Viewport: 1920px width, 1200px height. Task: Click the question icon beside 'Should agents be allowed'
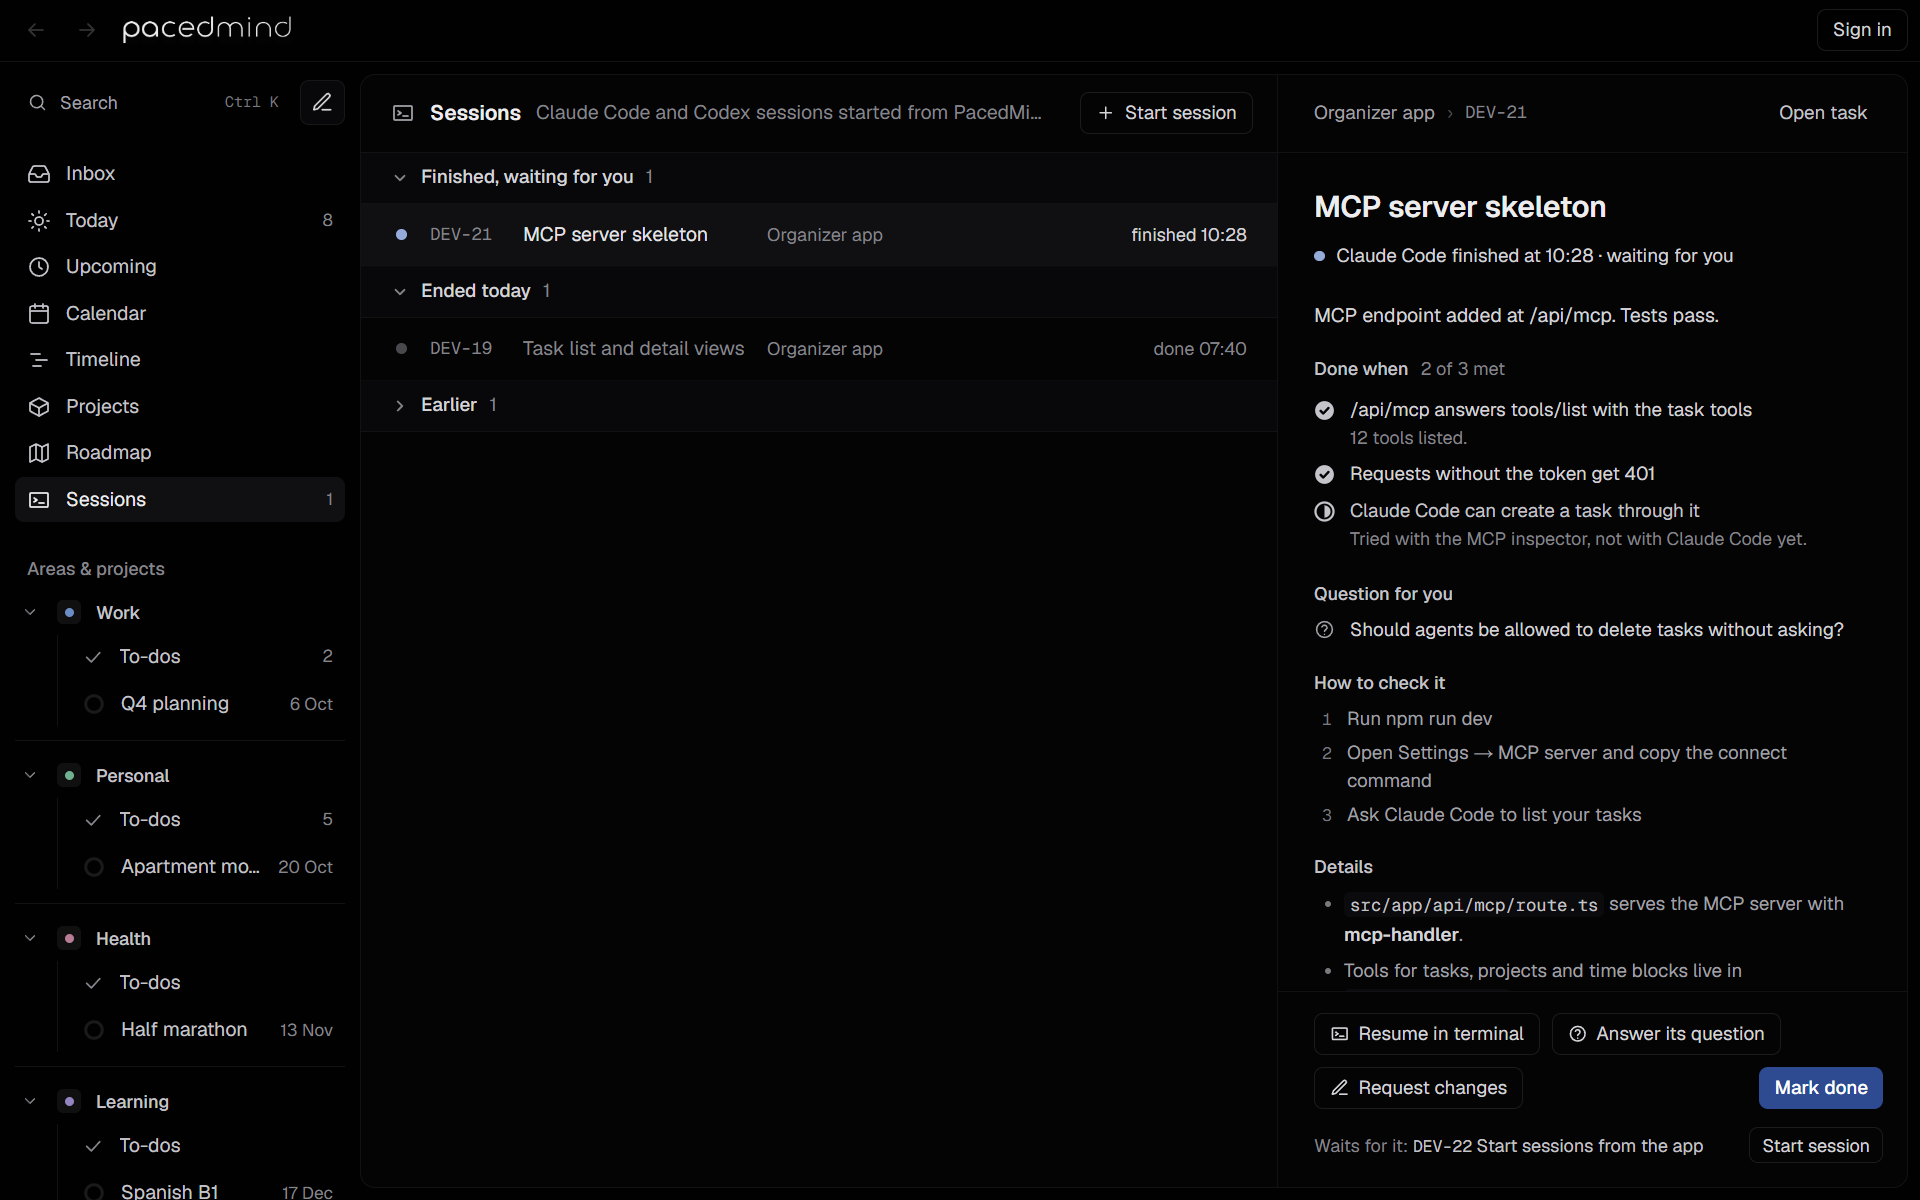[x=1324, y=630]
